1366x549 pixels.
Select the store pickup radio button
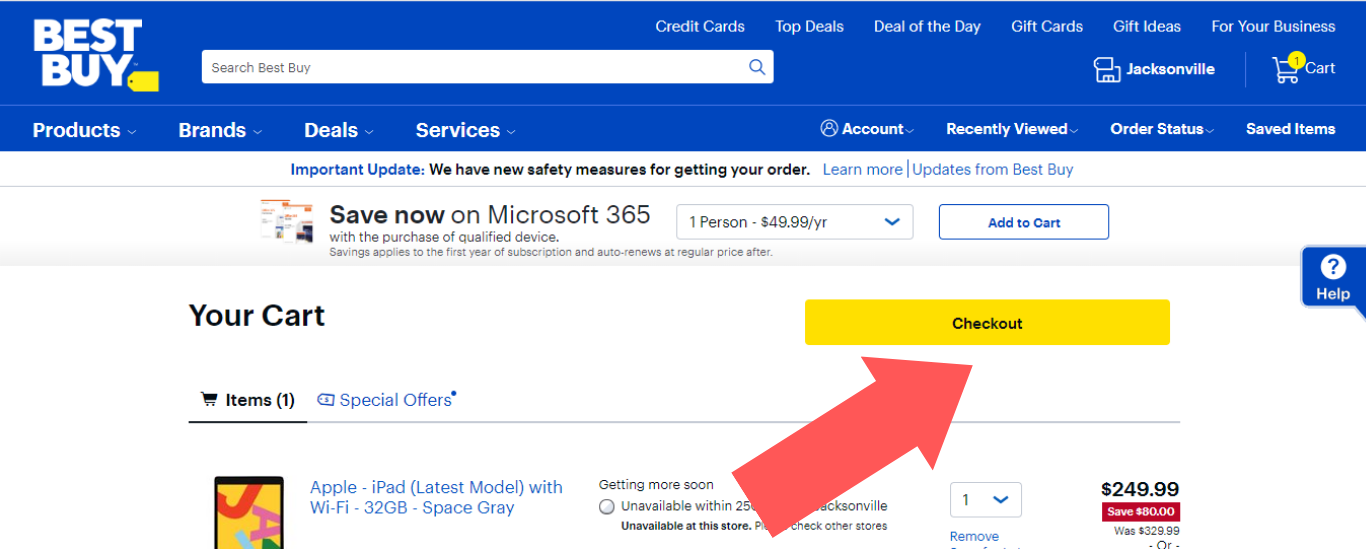point(607,507)
